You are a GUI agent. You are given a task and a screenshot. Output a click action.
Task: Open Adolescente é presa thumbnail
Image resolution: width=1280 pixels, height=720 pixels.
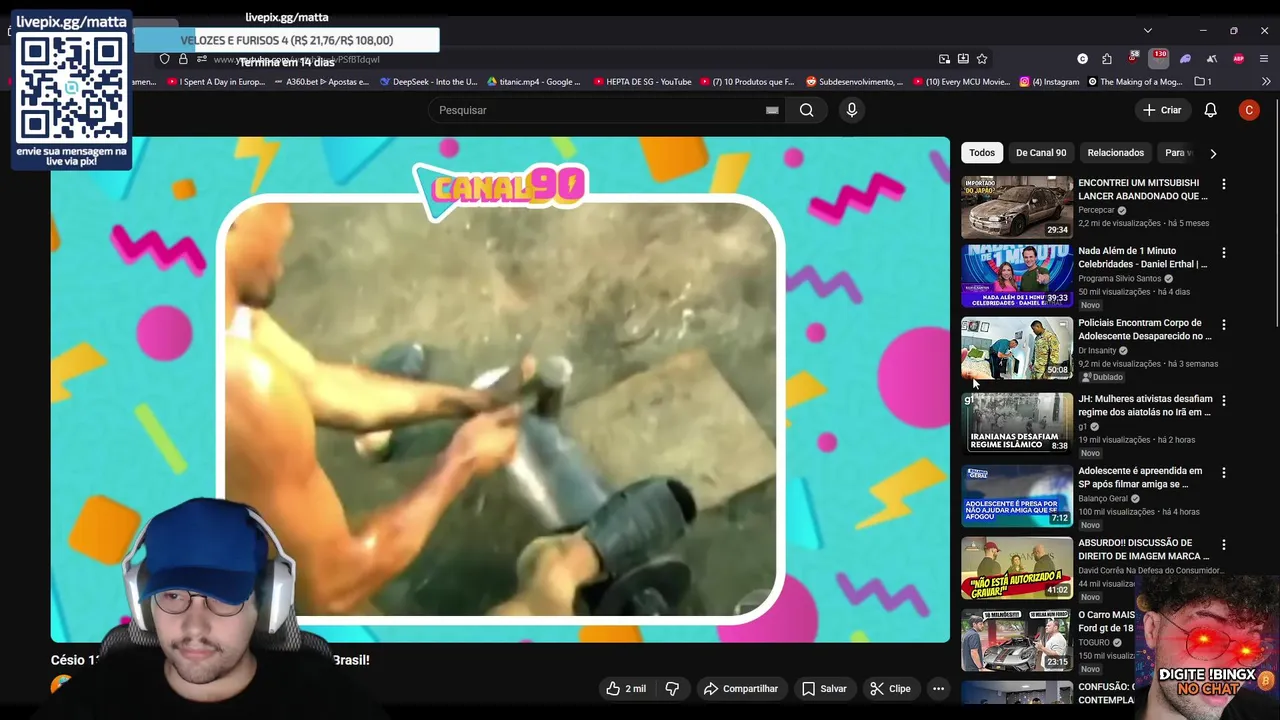tap(1017, 495)
